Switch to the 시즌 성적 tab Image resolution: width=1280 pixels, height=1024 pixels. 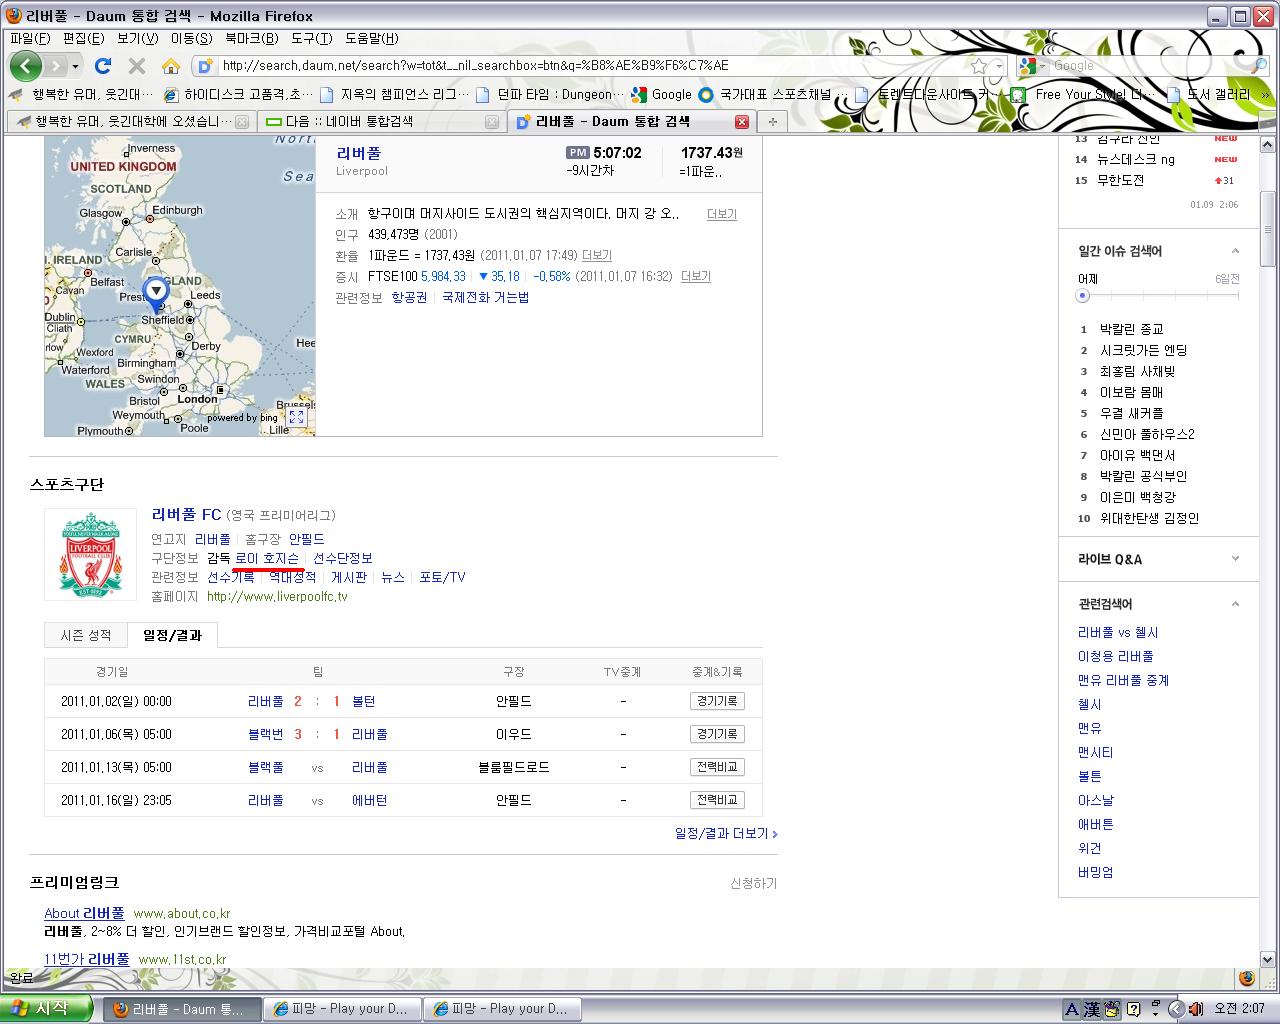coord(86,635)
